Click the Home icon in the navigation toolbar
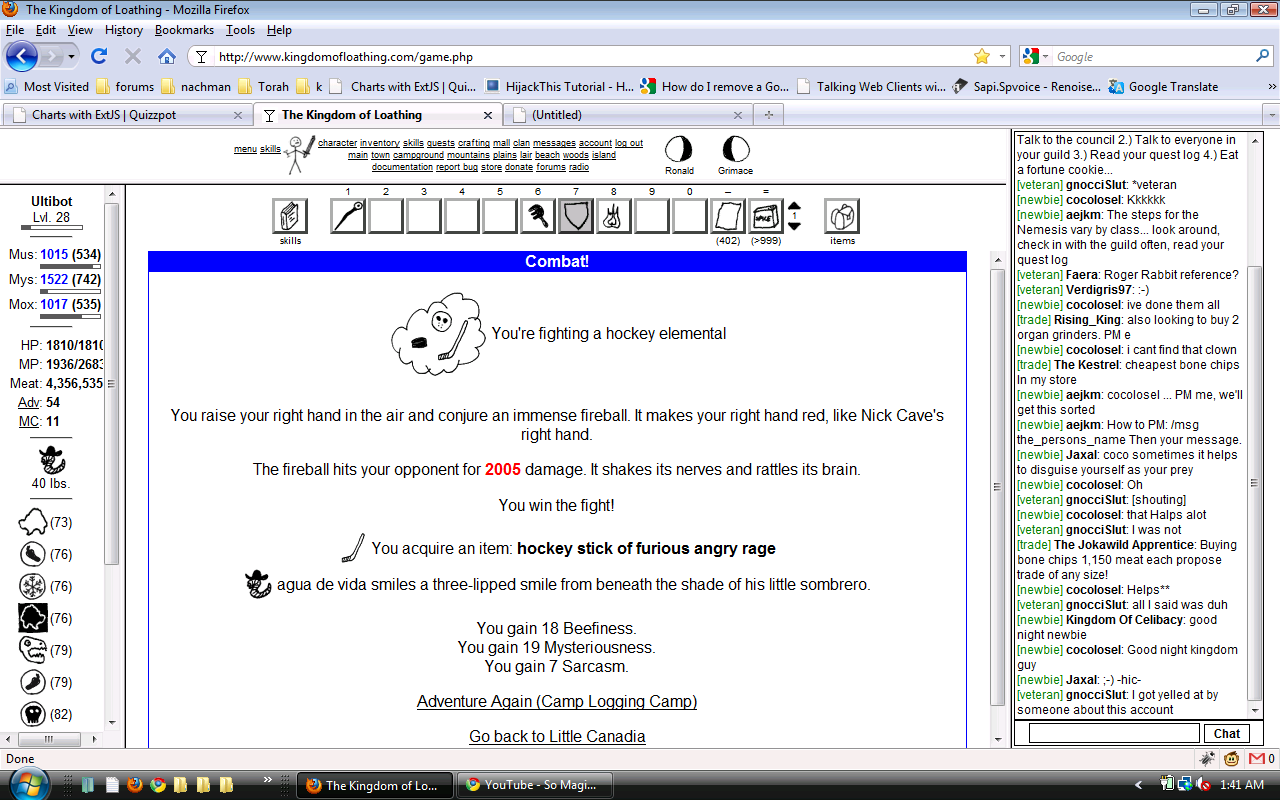The height and width of the screenshot is (800, 1280). pos(167,56)
